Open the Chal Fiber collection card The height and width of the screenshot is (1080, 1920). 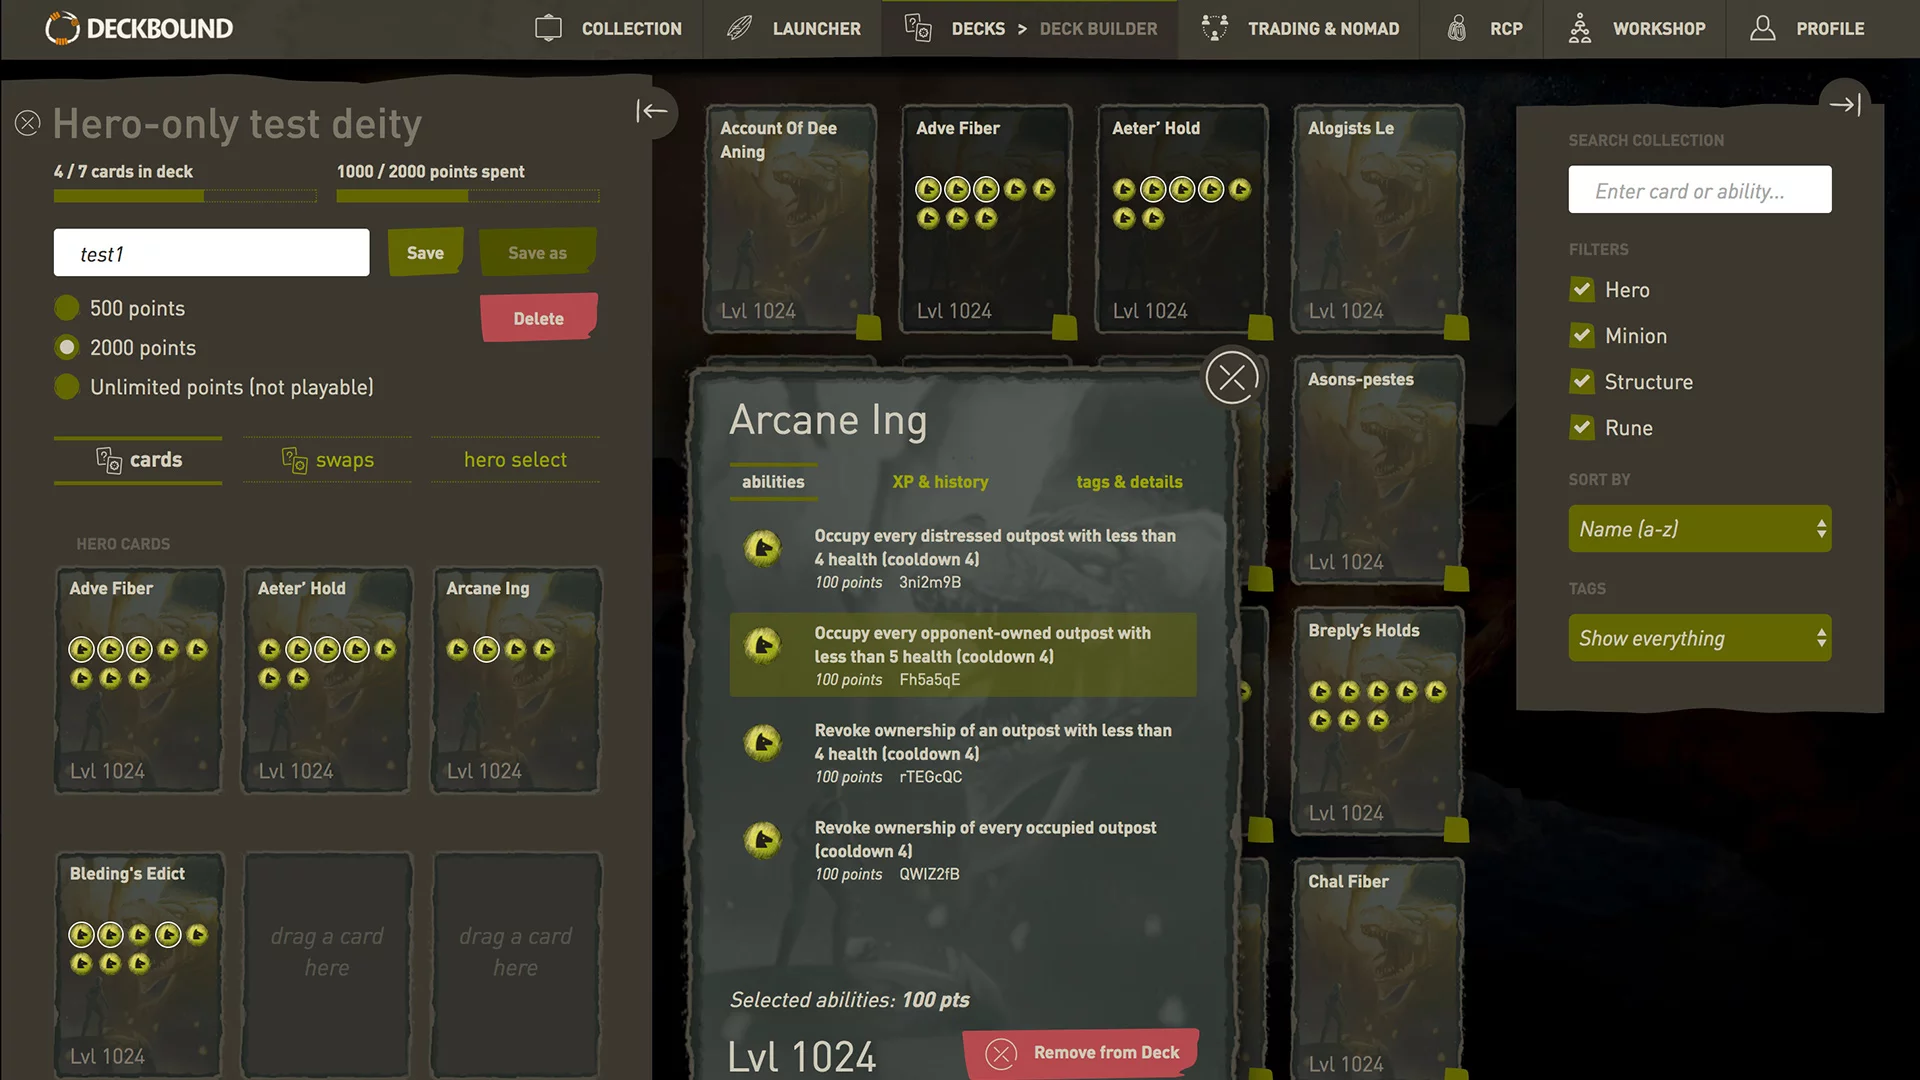click(1378, 970)
